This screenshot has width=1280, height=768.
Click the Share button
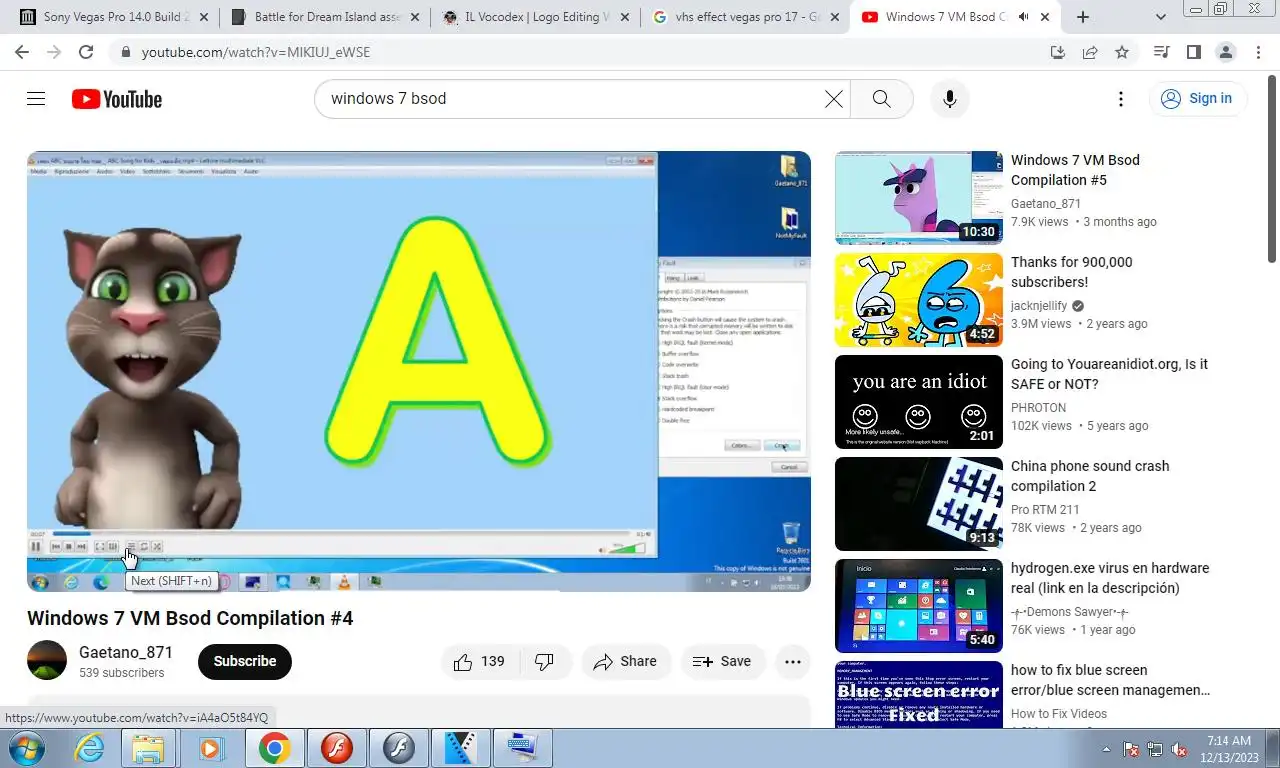[626, 661]
